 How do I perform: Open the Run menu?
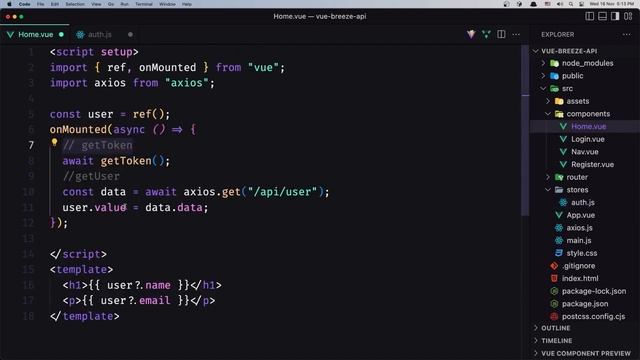[124, 4]
